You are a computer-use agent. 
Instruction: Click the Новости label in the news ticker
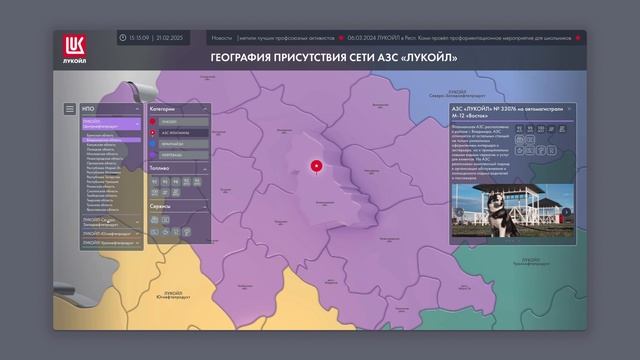tap(222, 38)
